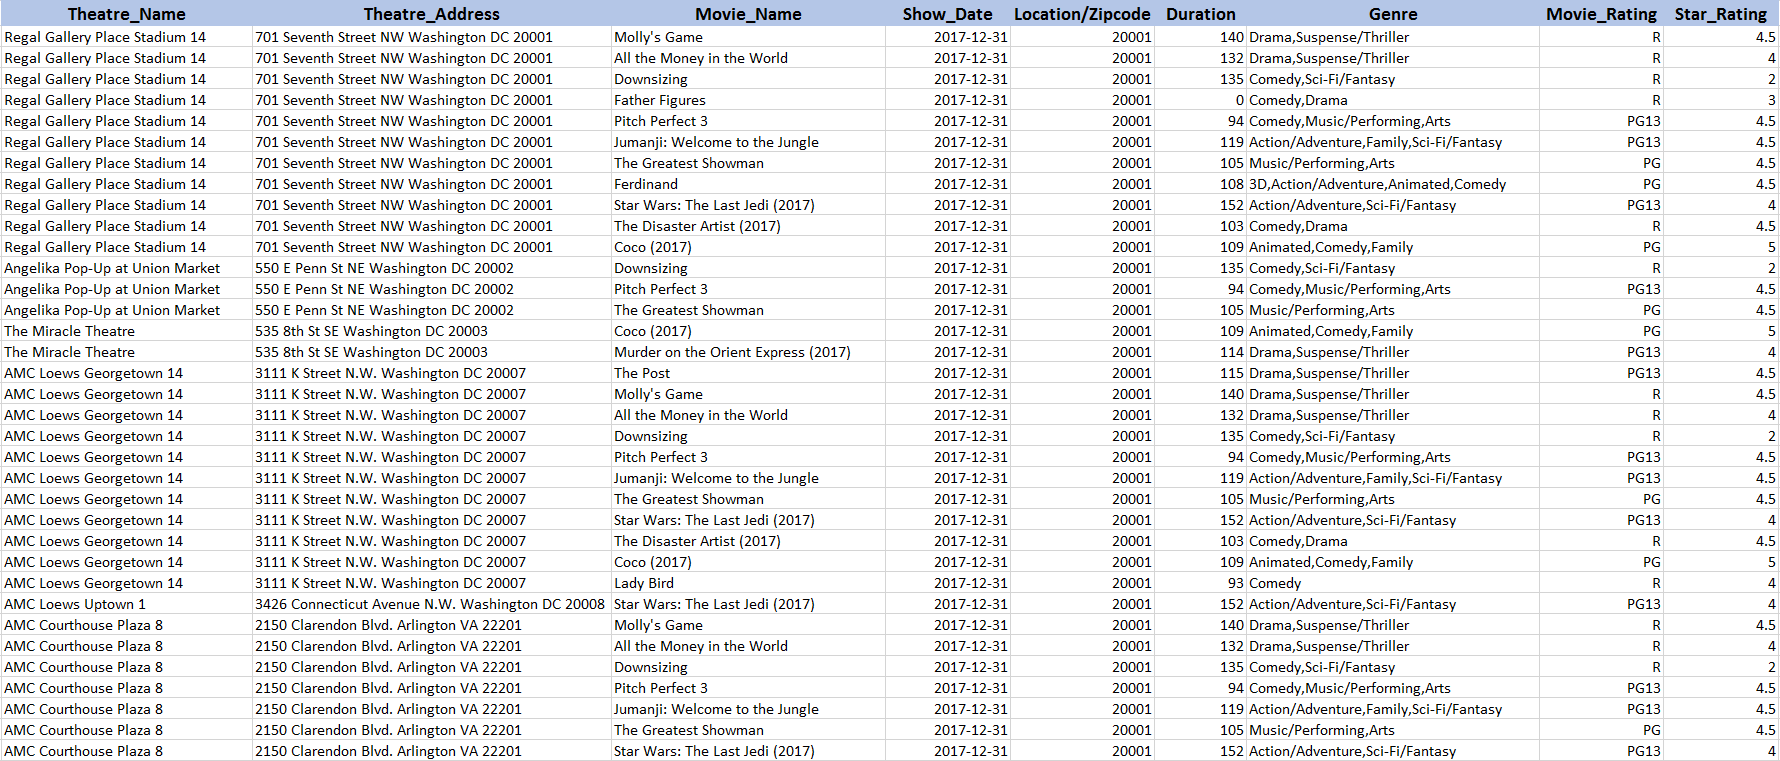Select the Show_Date column header
Image resolution: width=1780 pixels, height=761 pixels.
[x=947, y=14]
